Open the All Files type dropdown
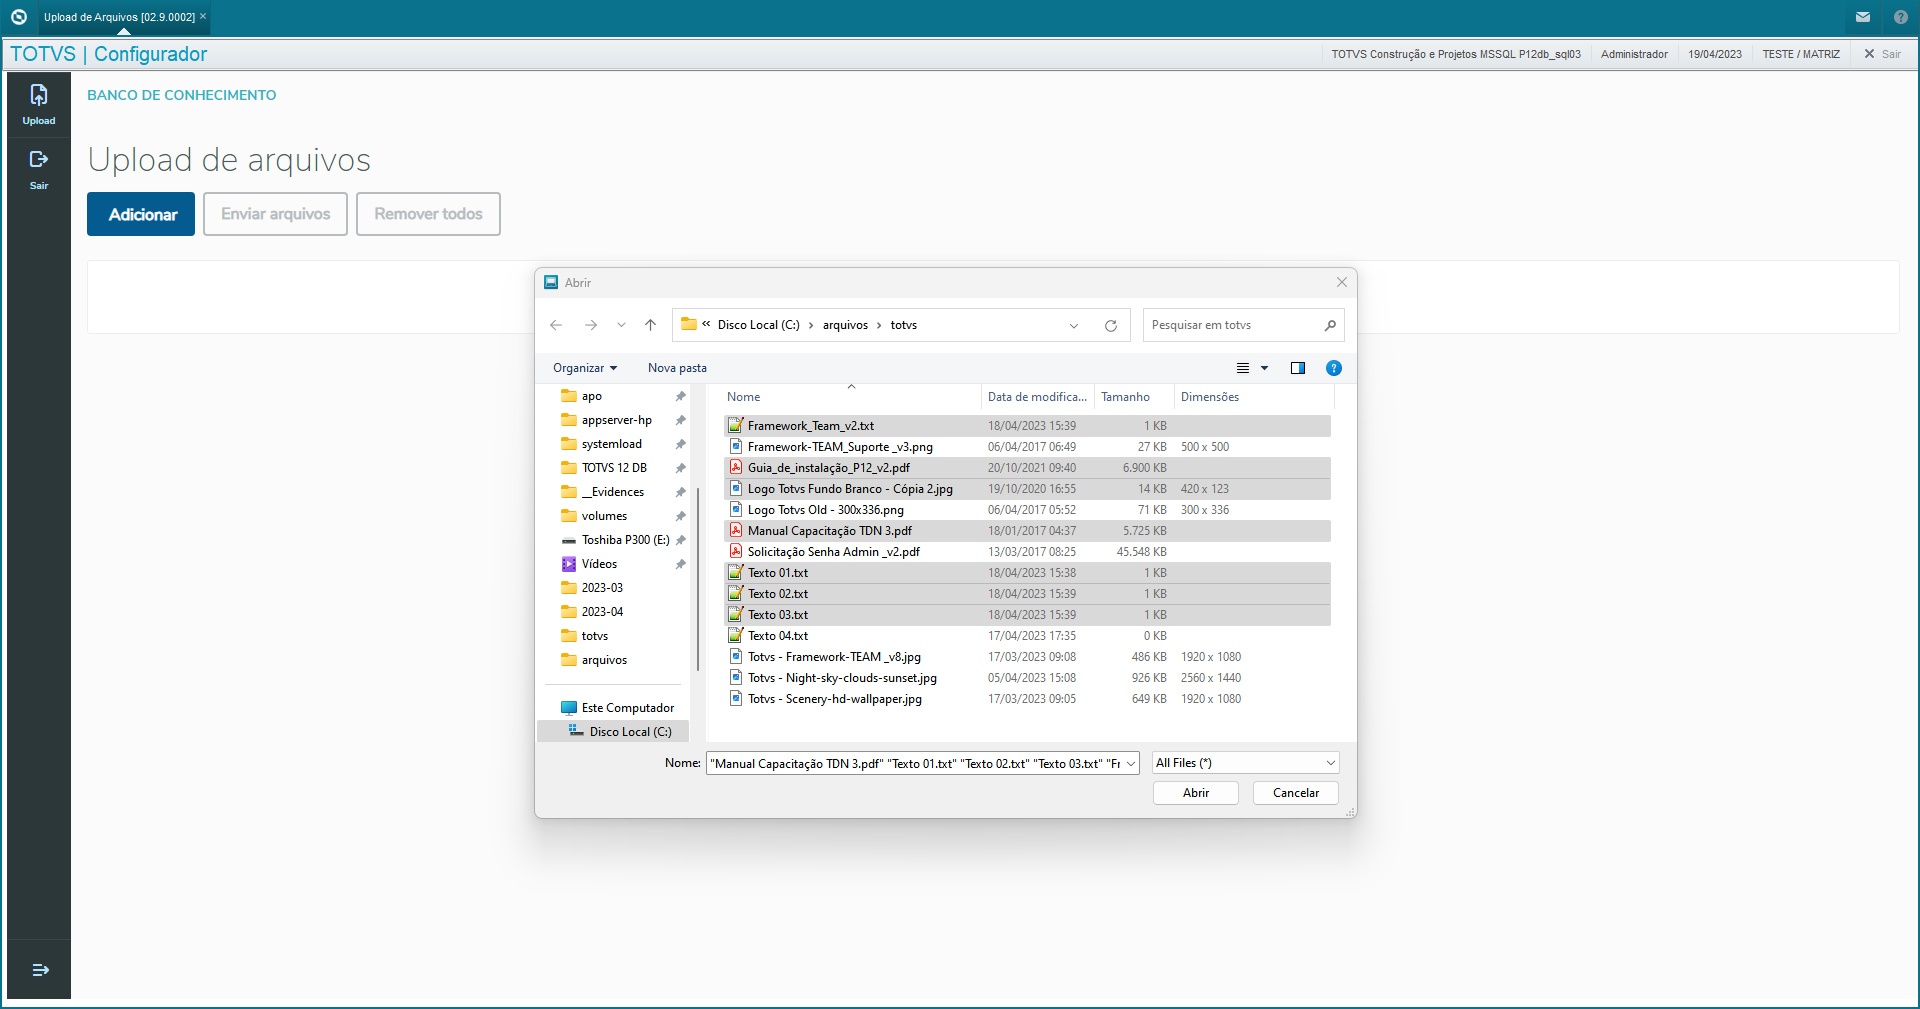This screenshot has width=1920, height=1009. pos(1245,763)
